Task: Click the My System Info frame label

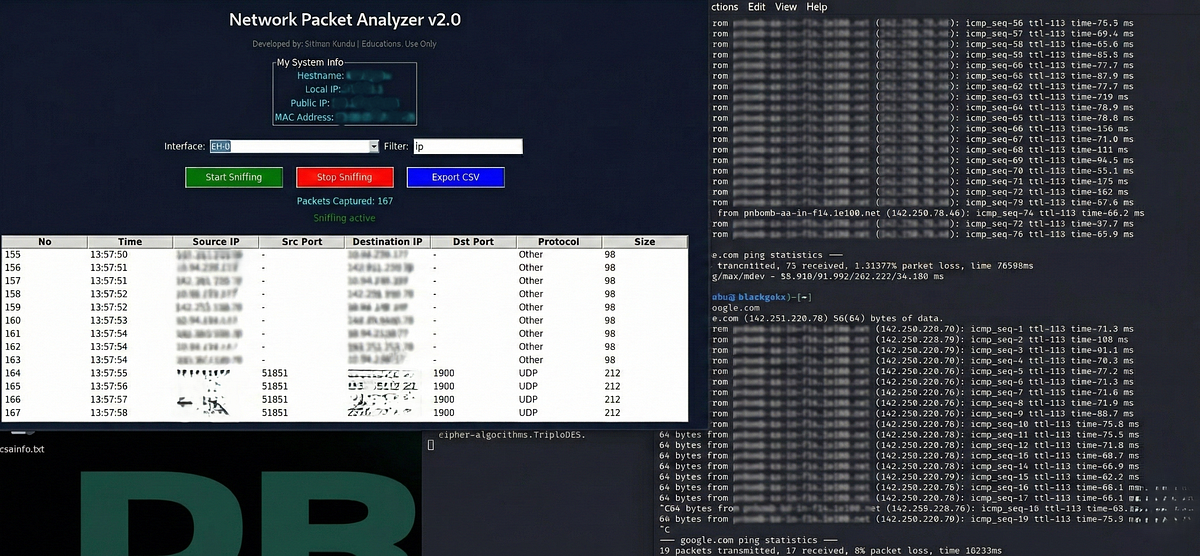Action: 311,63
